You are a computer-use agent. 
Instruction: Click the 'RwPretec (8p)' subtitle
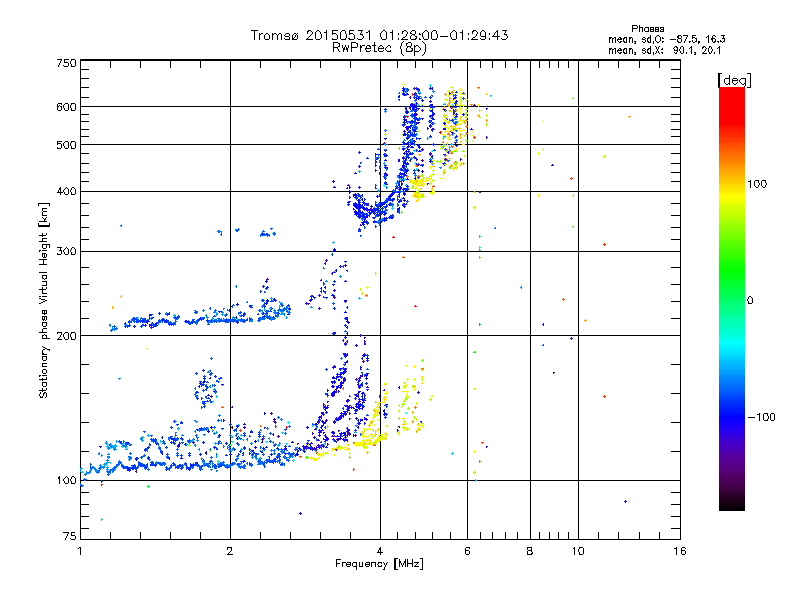click(x=379, y=48)
